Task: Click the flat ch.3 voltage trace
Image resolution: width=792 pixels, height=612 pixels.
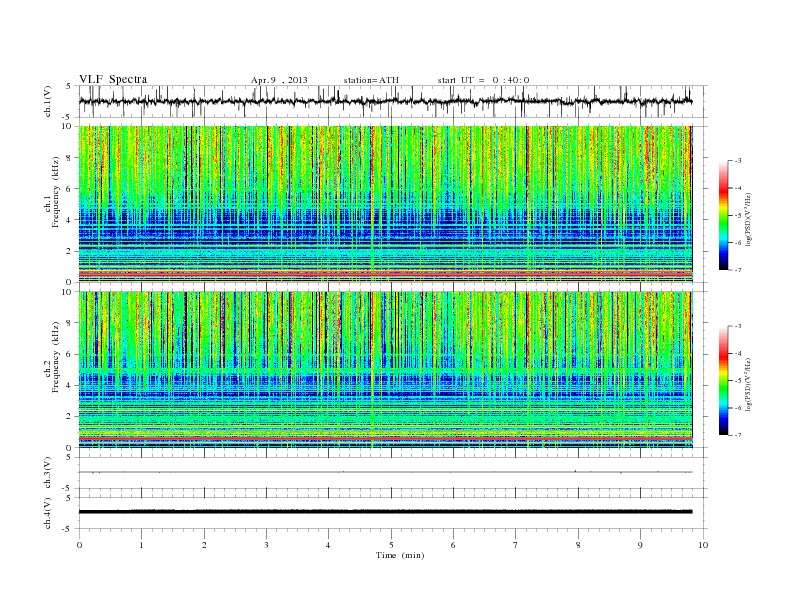Action: (385, 472)
